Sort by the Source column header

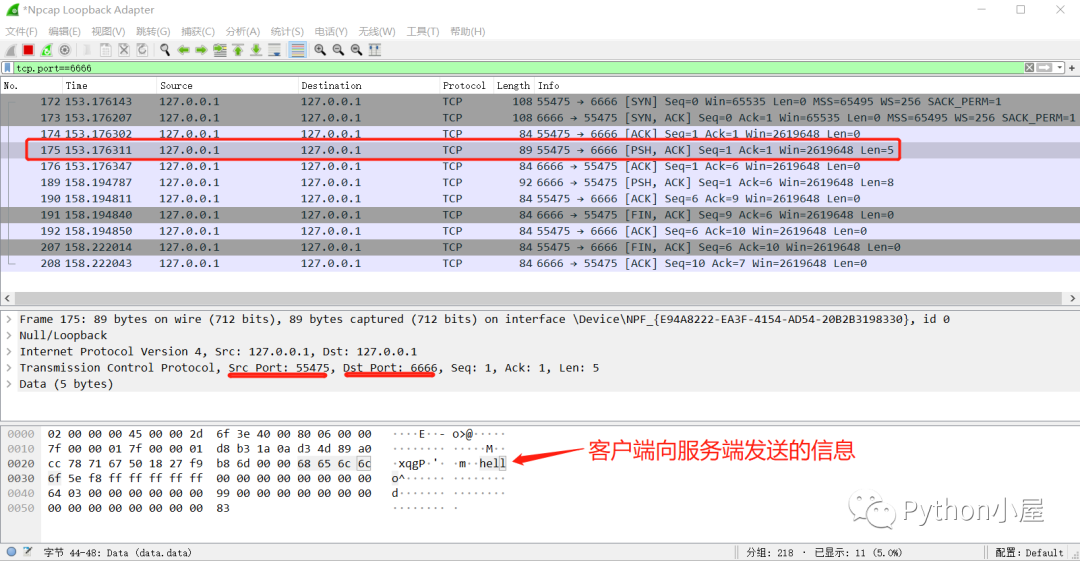pos(227,85)
